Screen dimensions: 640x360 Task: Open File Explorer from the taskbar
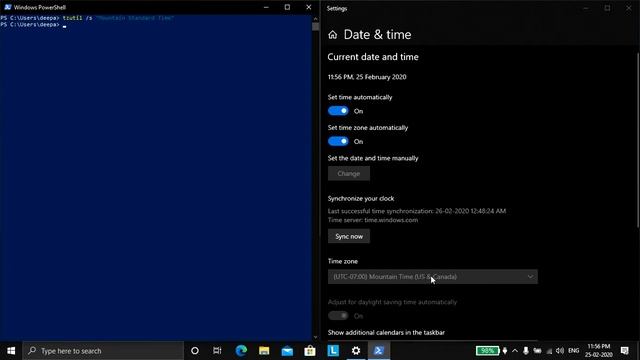point(264,351)
